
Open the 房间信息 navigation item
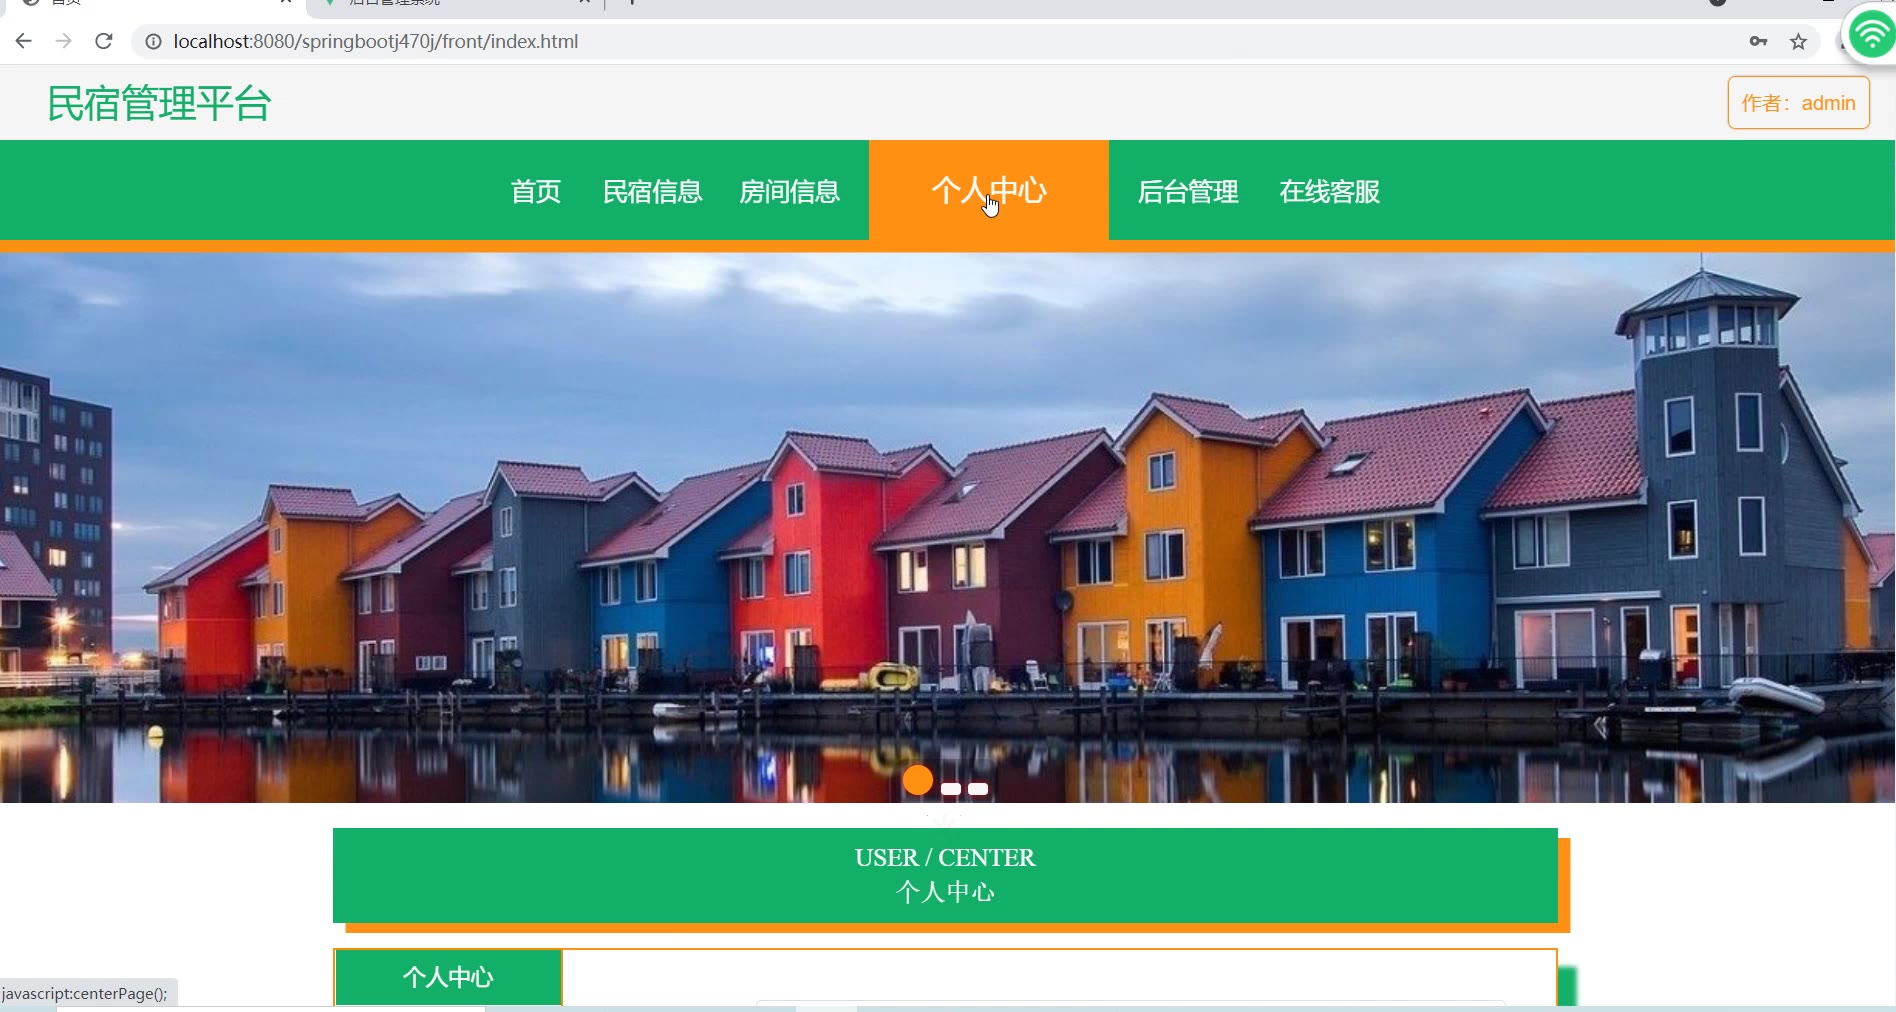coord(790,191)
